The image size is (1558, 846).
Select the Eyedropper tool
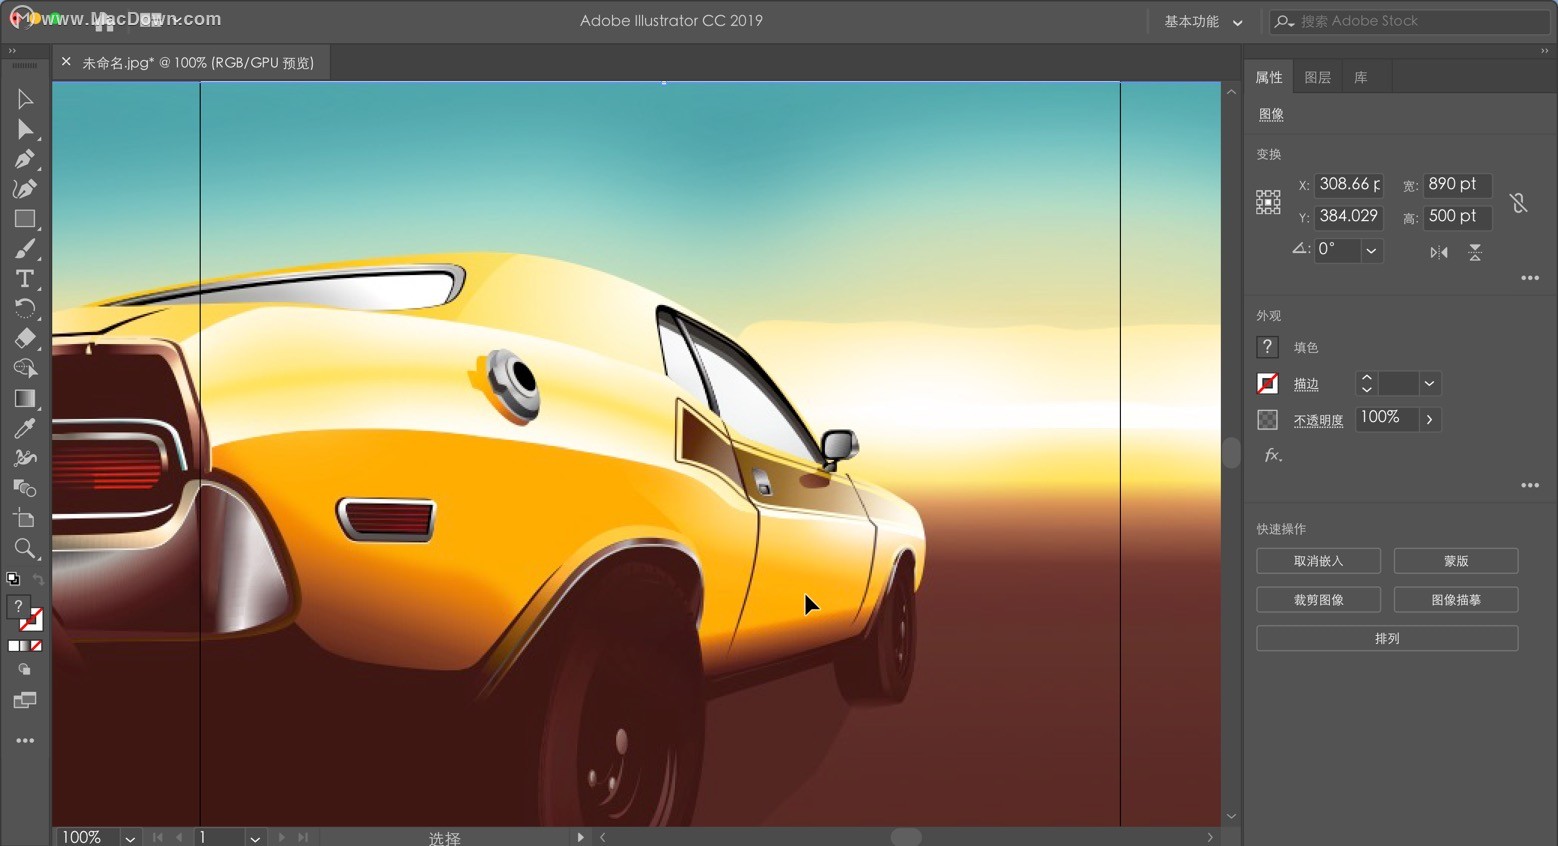[25, 428]
